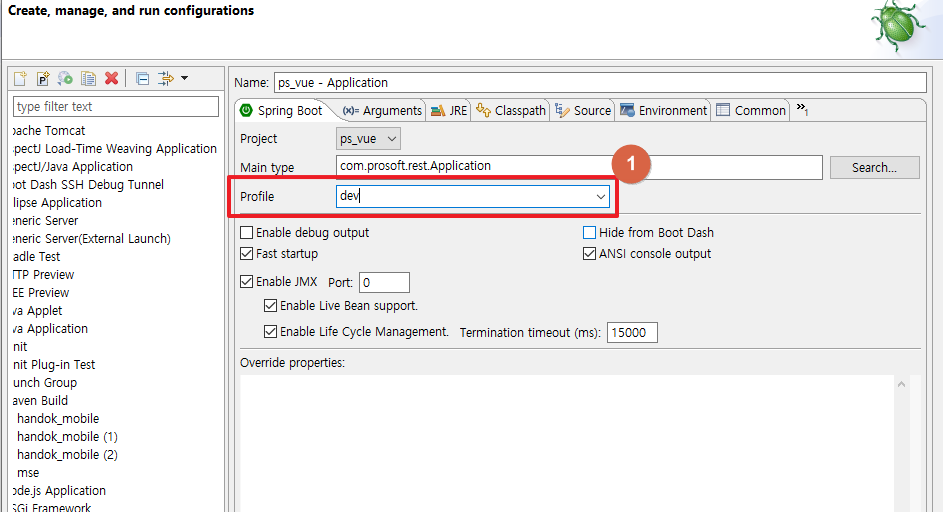Toggle the Enable JMX checkbox
Viewport: 943px width, 512px height.
(247, 282)
